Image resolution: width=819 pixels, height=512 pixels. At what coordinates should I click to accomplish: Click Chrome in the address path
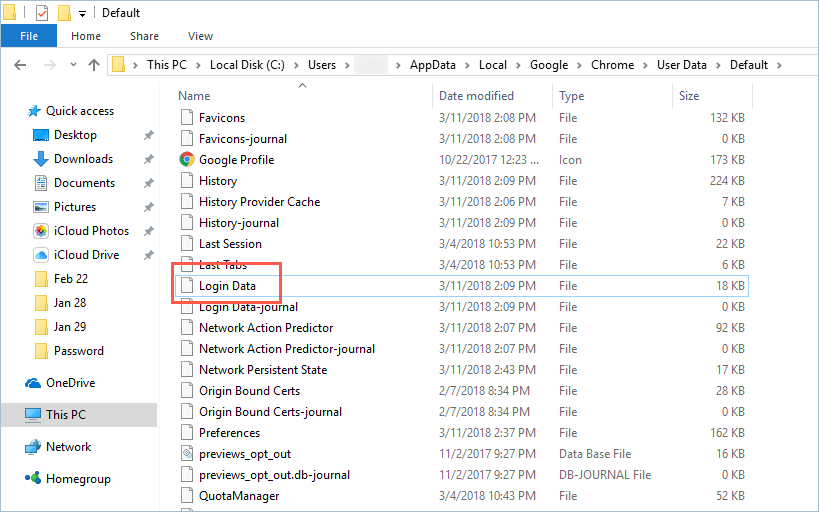(612, 65)
